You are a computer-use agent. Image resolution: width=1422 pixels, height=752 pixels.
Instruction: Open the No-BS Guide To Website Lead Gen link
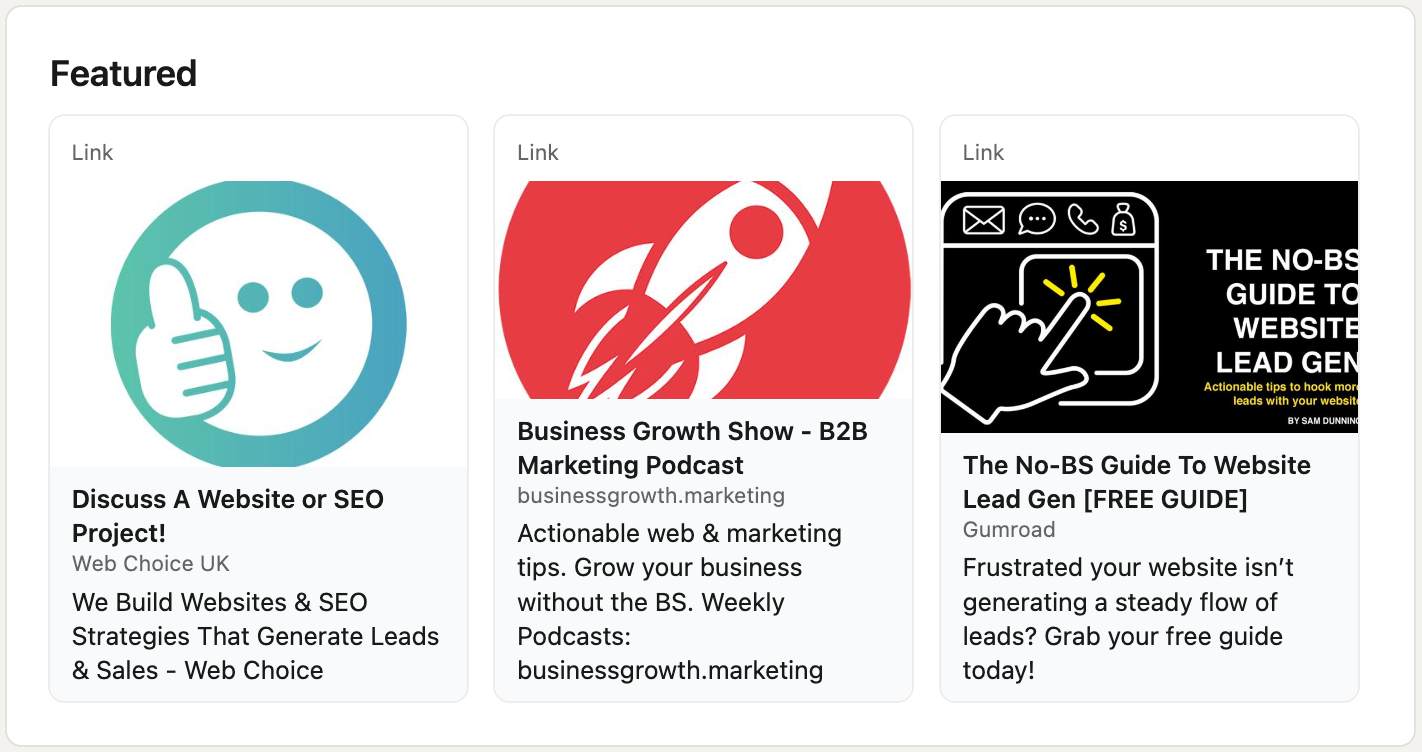point(1136,482)
